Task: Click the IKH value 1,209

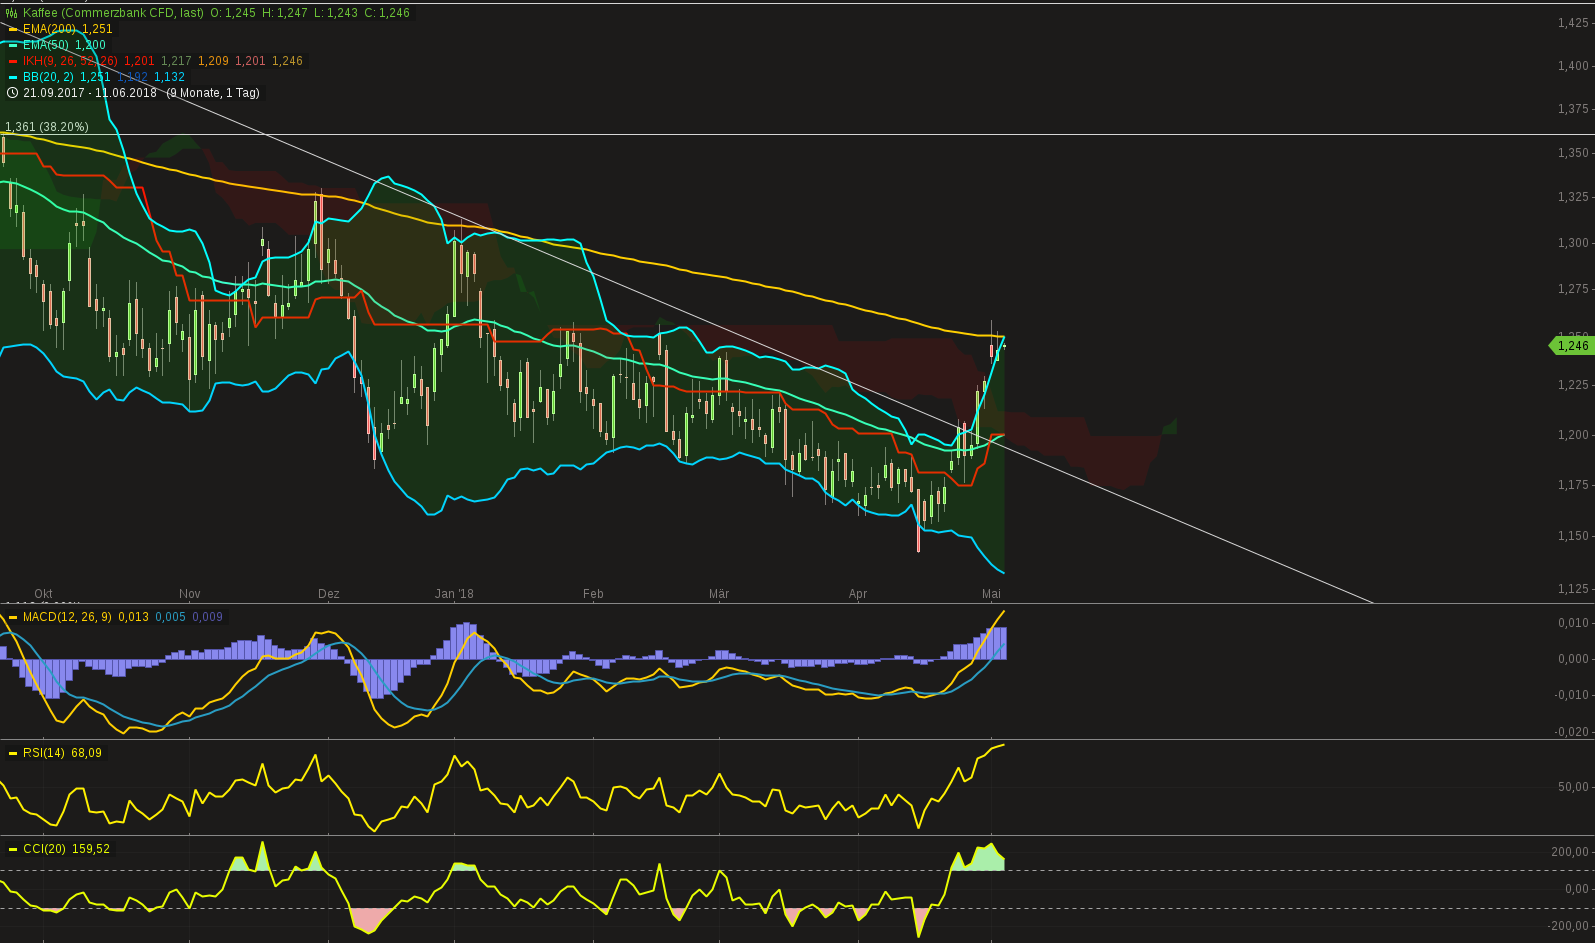Action: [x=213, y=61]
